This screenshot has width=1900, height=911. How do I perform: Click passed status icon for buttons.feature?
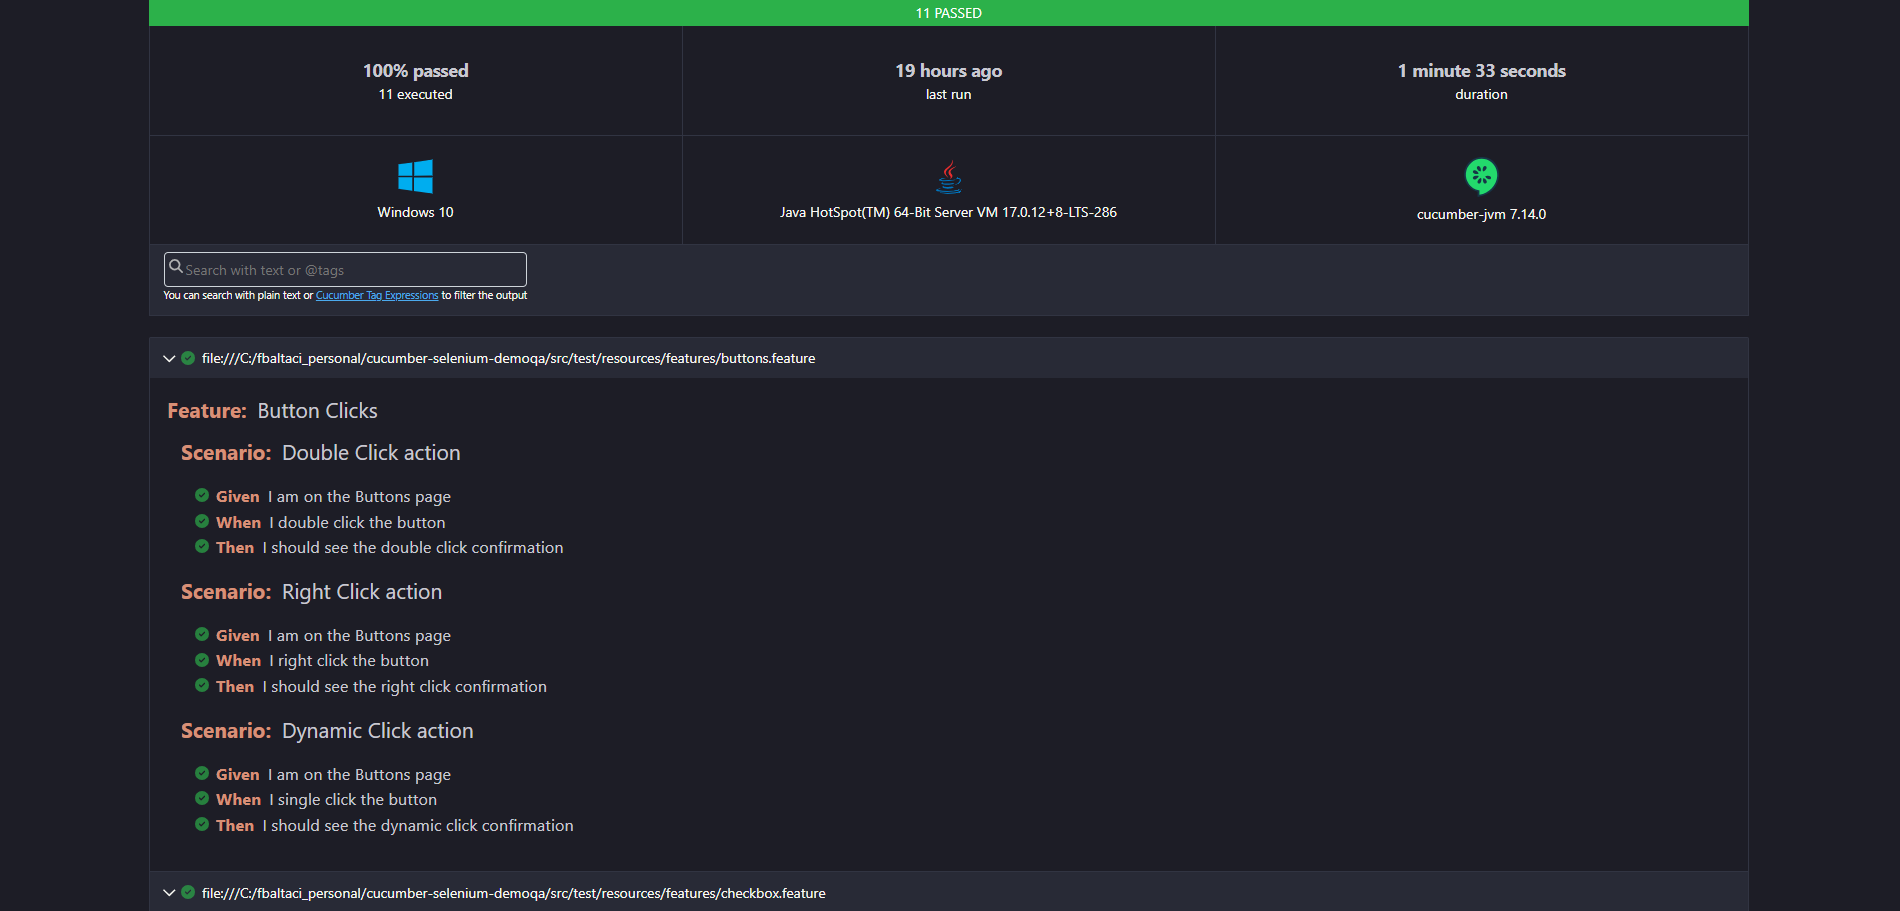188,358
